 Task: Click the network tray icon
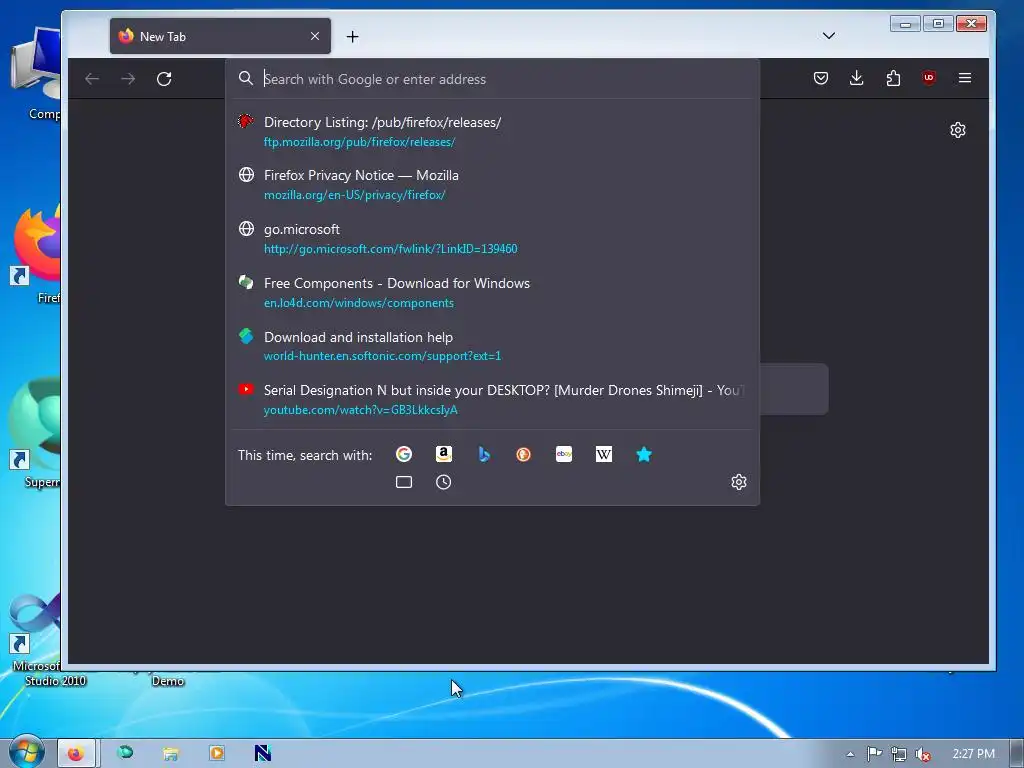pos(899,754)
